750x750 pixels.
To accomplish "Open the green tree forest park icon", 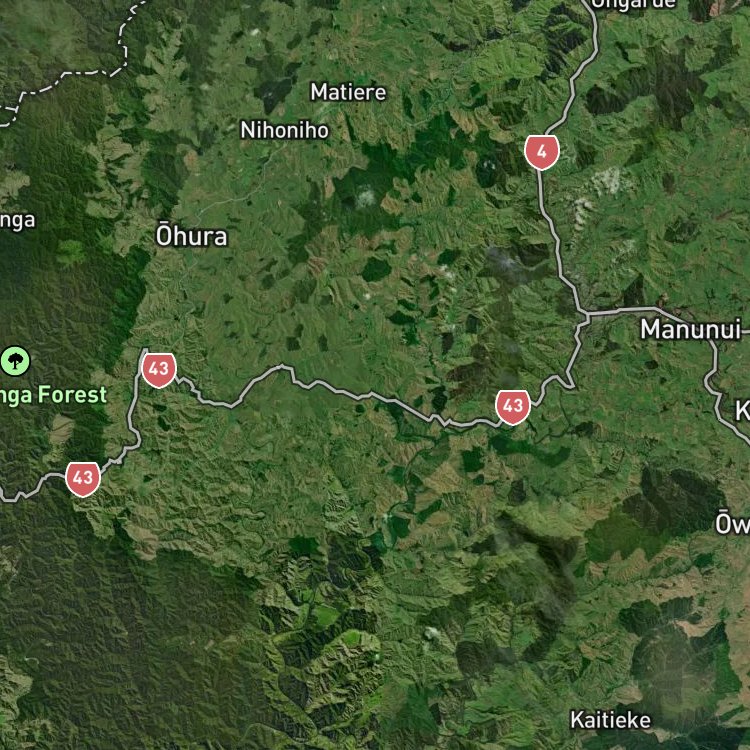I will point(15,361).
